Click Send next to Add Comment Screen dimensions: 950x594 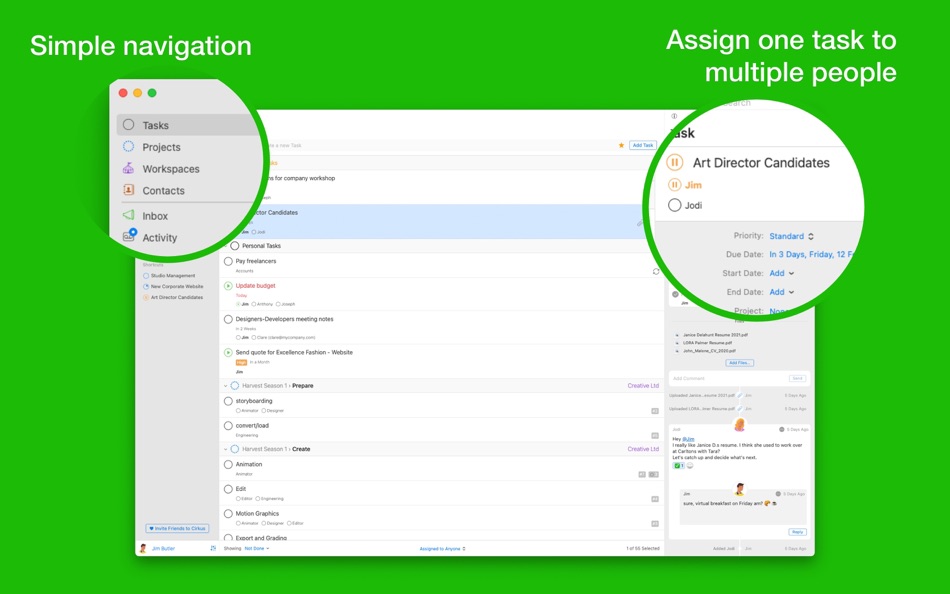point(797,378)
